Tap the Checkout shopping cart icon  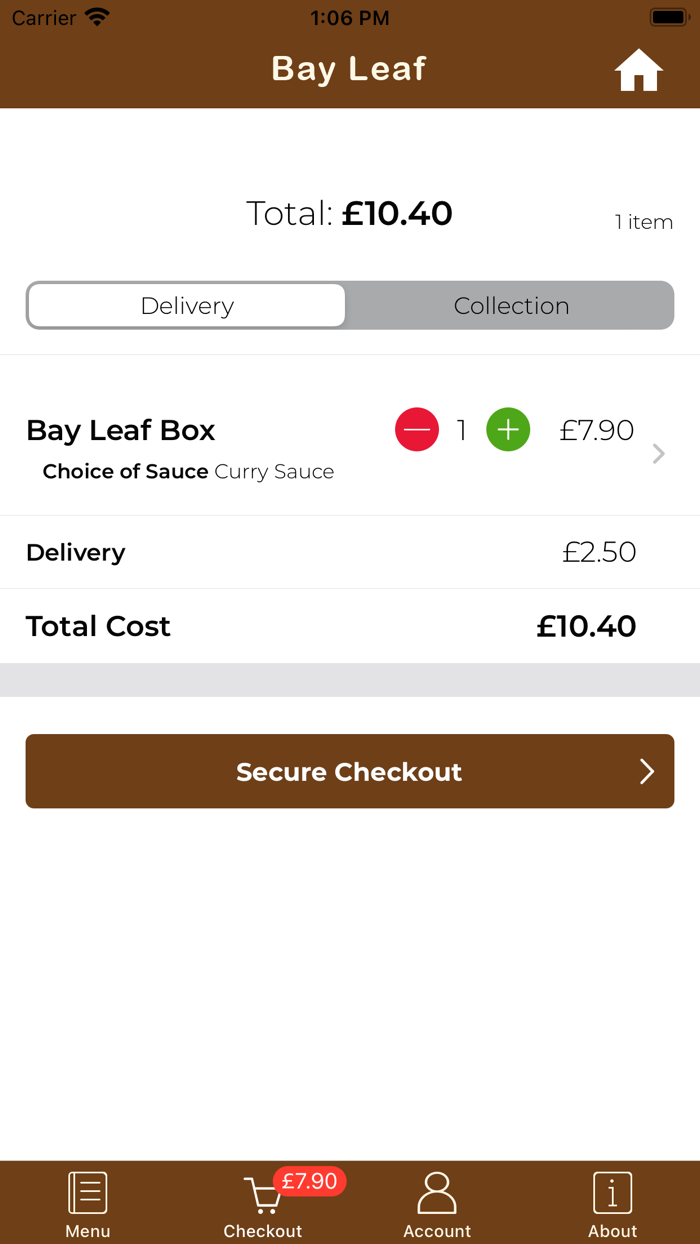[x=262, y=1196]
